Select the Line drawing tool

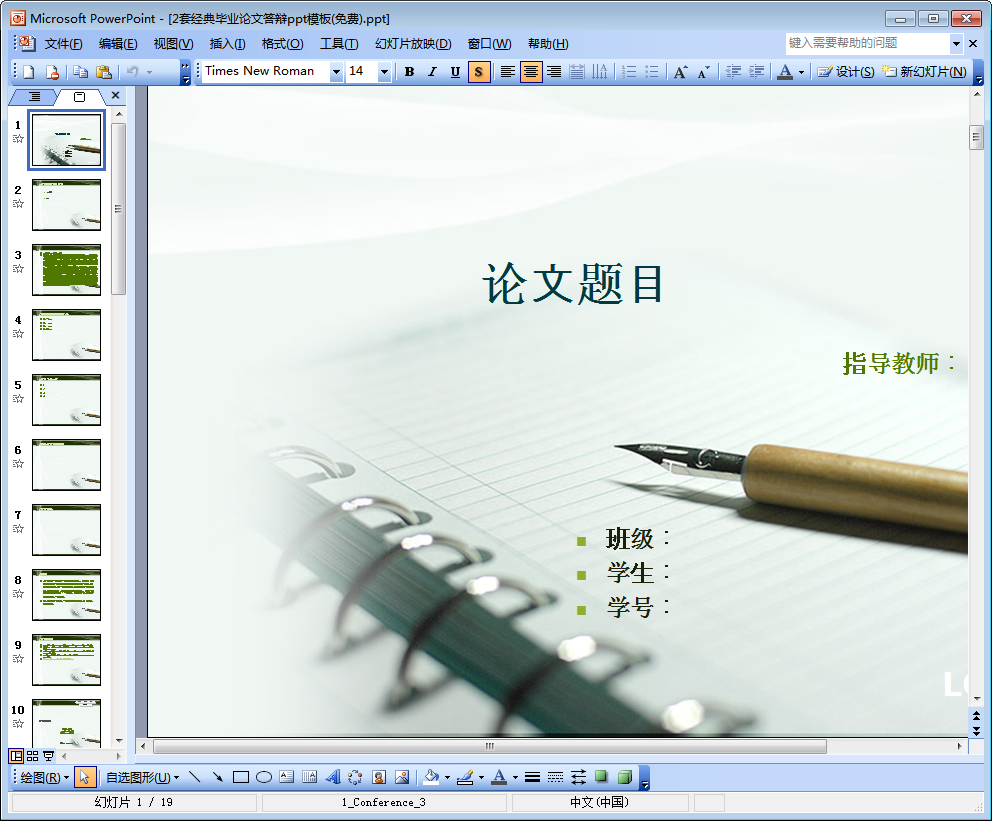(x=195, y=777)
